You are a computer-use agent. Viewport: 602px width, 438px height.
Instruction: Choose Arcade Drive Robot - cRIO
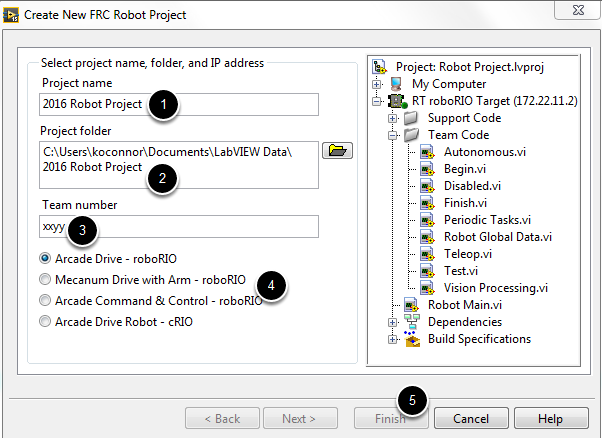click(116, 321)
